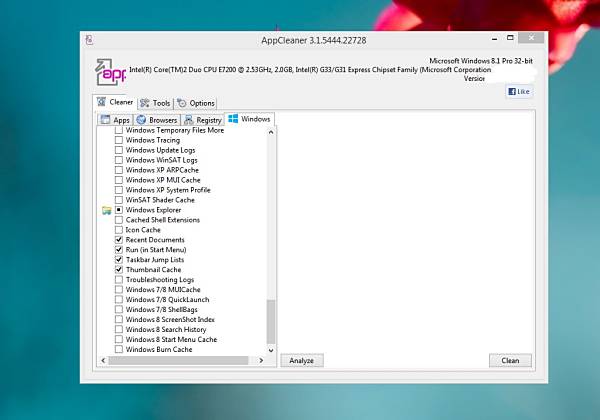Viewport: 600px width, 420px height.
Task: Disable Taskbar Jump Lists checkbox
Action: [x=119, y=260]
